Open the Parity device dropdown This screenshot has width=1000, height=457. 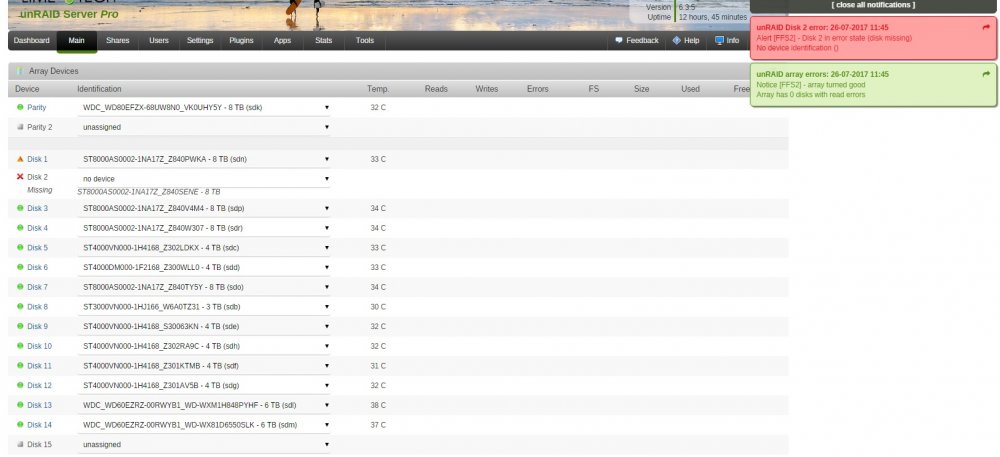(x=204, y=107)
